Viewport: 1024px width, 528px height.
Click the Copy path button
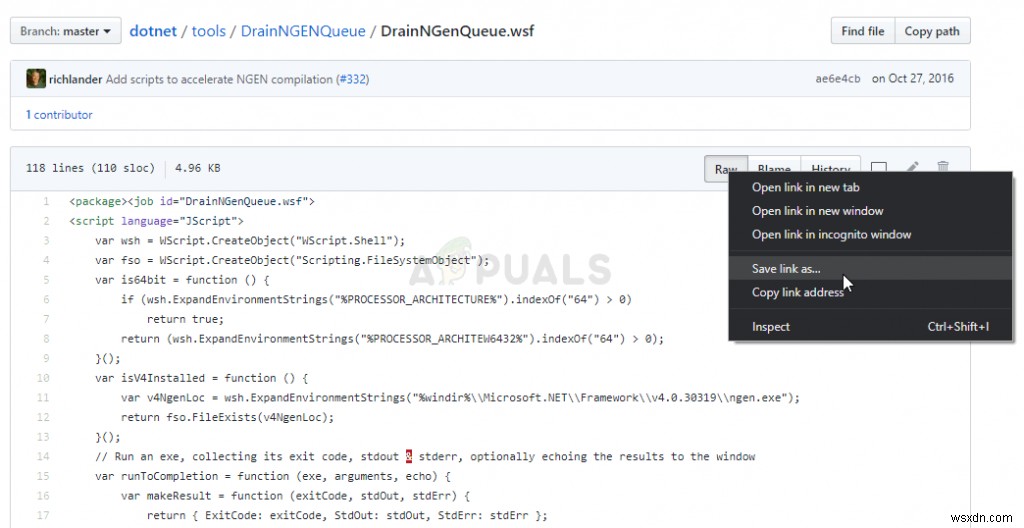point(932,31)
